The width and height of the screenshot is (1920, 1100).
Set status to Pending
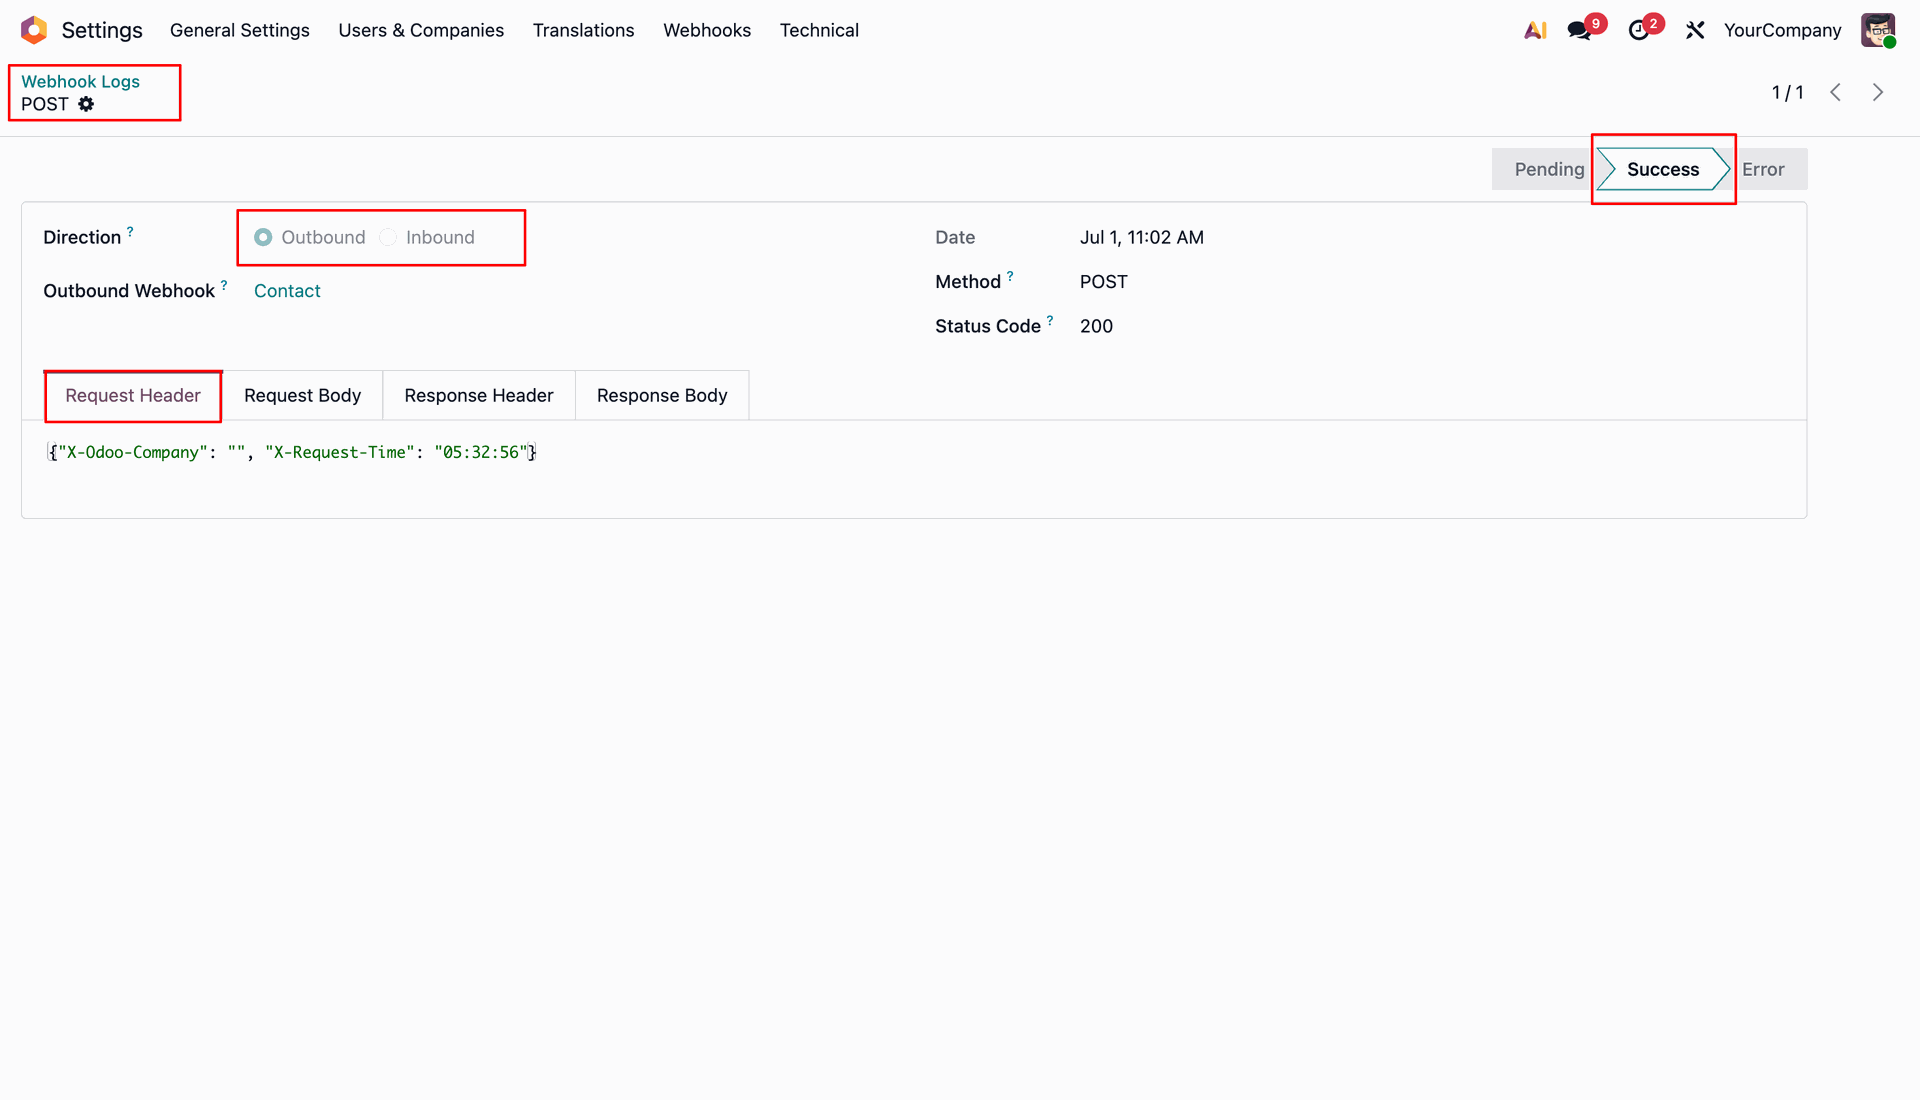point(1548,169)
